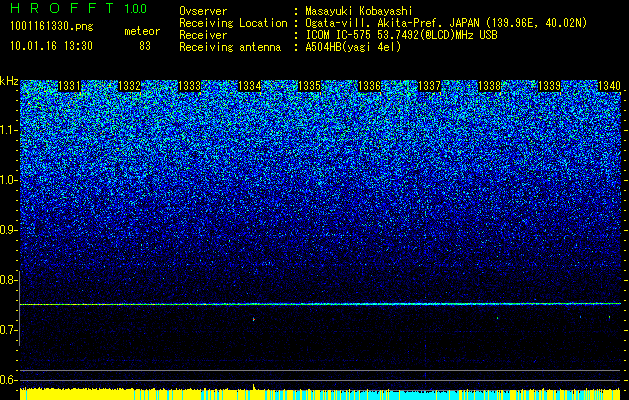629x400 pixels.
Task: Click the Receiver field label
Action: pos(203,35)
